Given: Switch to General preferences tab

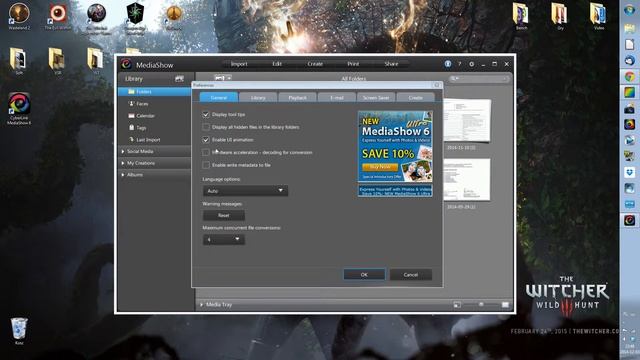Looking at the screenshot, I should click(x=219, y=98).
